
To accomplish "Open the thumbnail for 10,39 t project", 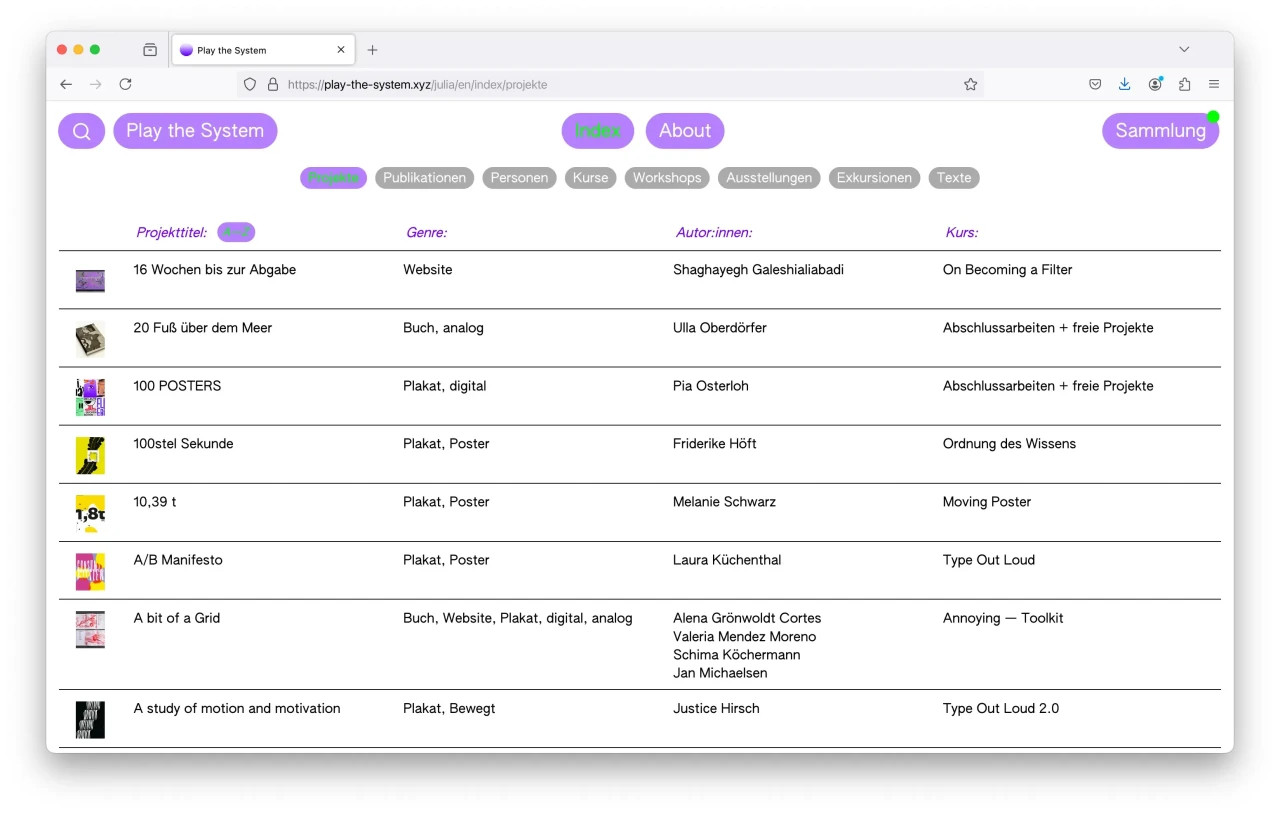I will pos(90,514).
